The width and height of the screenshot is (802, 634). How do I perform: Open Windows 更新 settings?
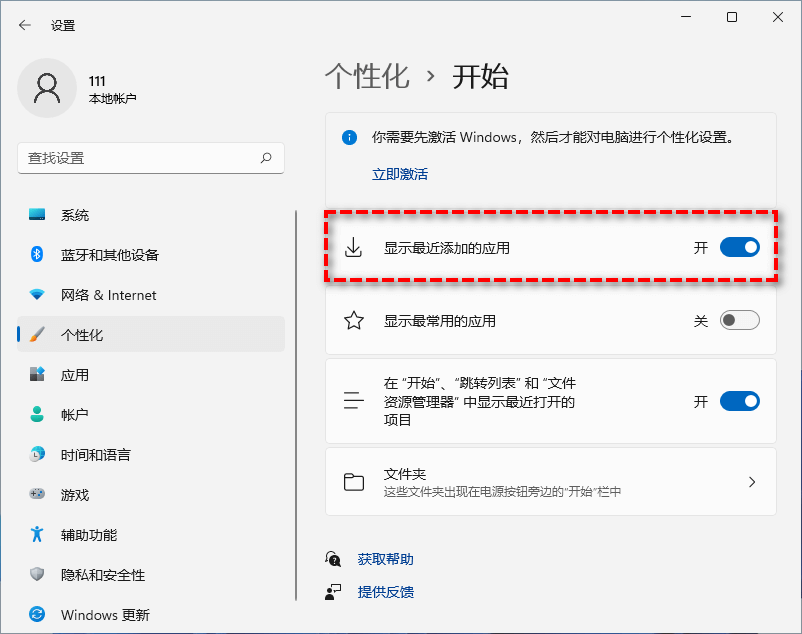[x=151, y=614]
